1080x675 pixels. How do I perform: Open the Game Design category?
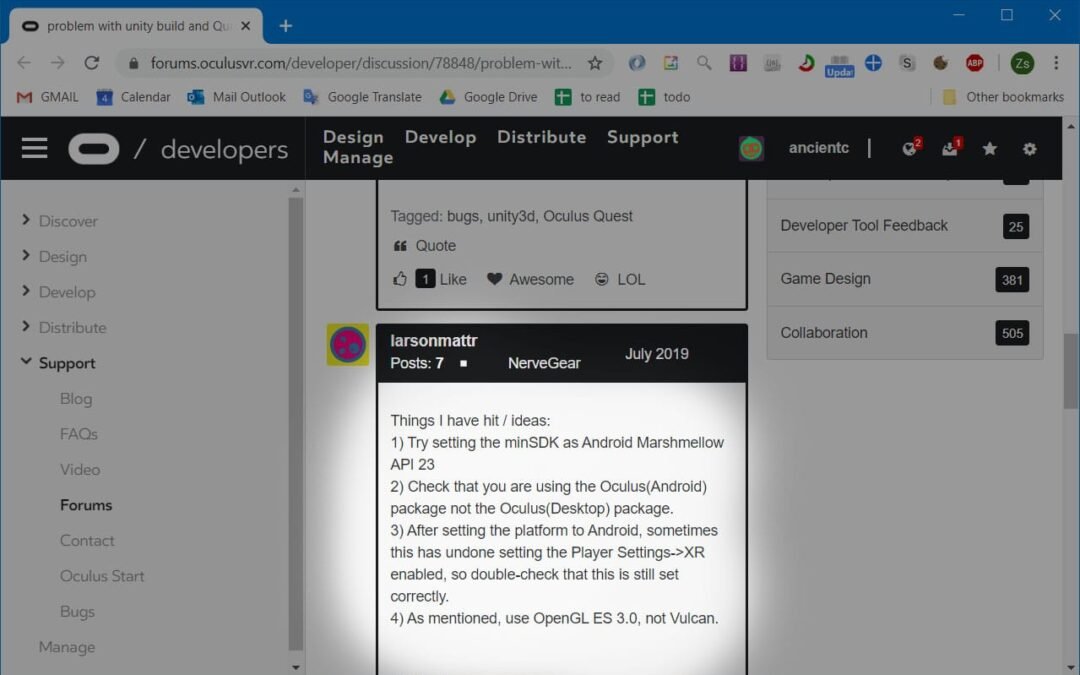pyautogui.click(x=825, y=279)
